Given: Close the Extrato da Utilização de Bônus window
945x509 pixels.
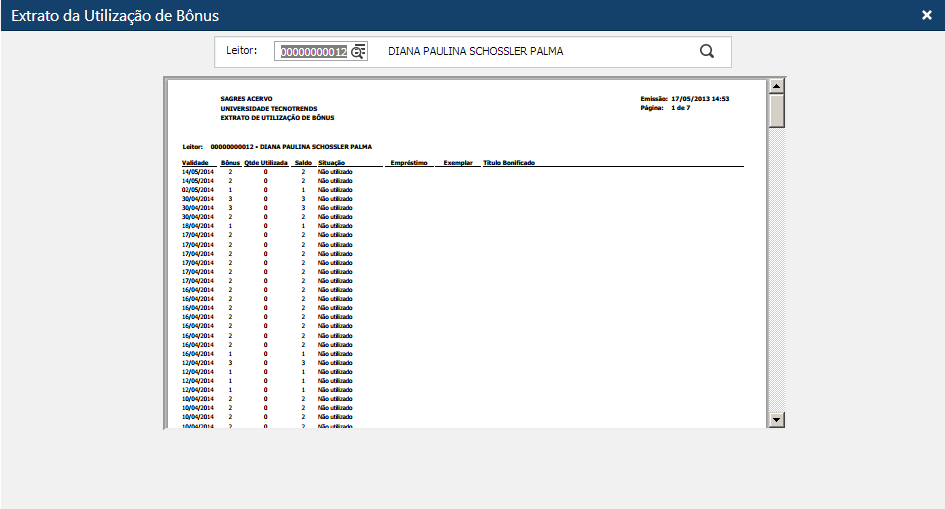Looking at the screenshot, I should click(x=926, y=15).
